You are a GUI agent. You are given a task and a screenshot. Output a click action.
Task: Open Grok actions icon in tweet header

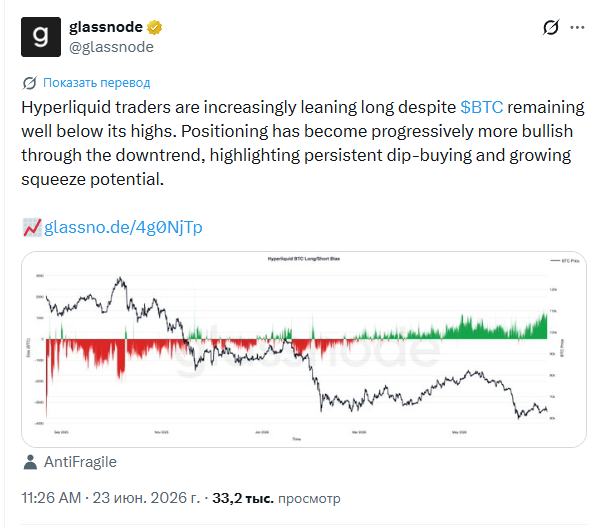pos(551,27)
